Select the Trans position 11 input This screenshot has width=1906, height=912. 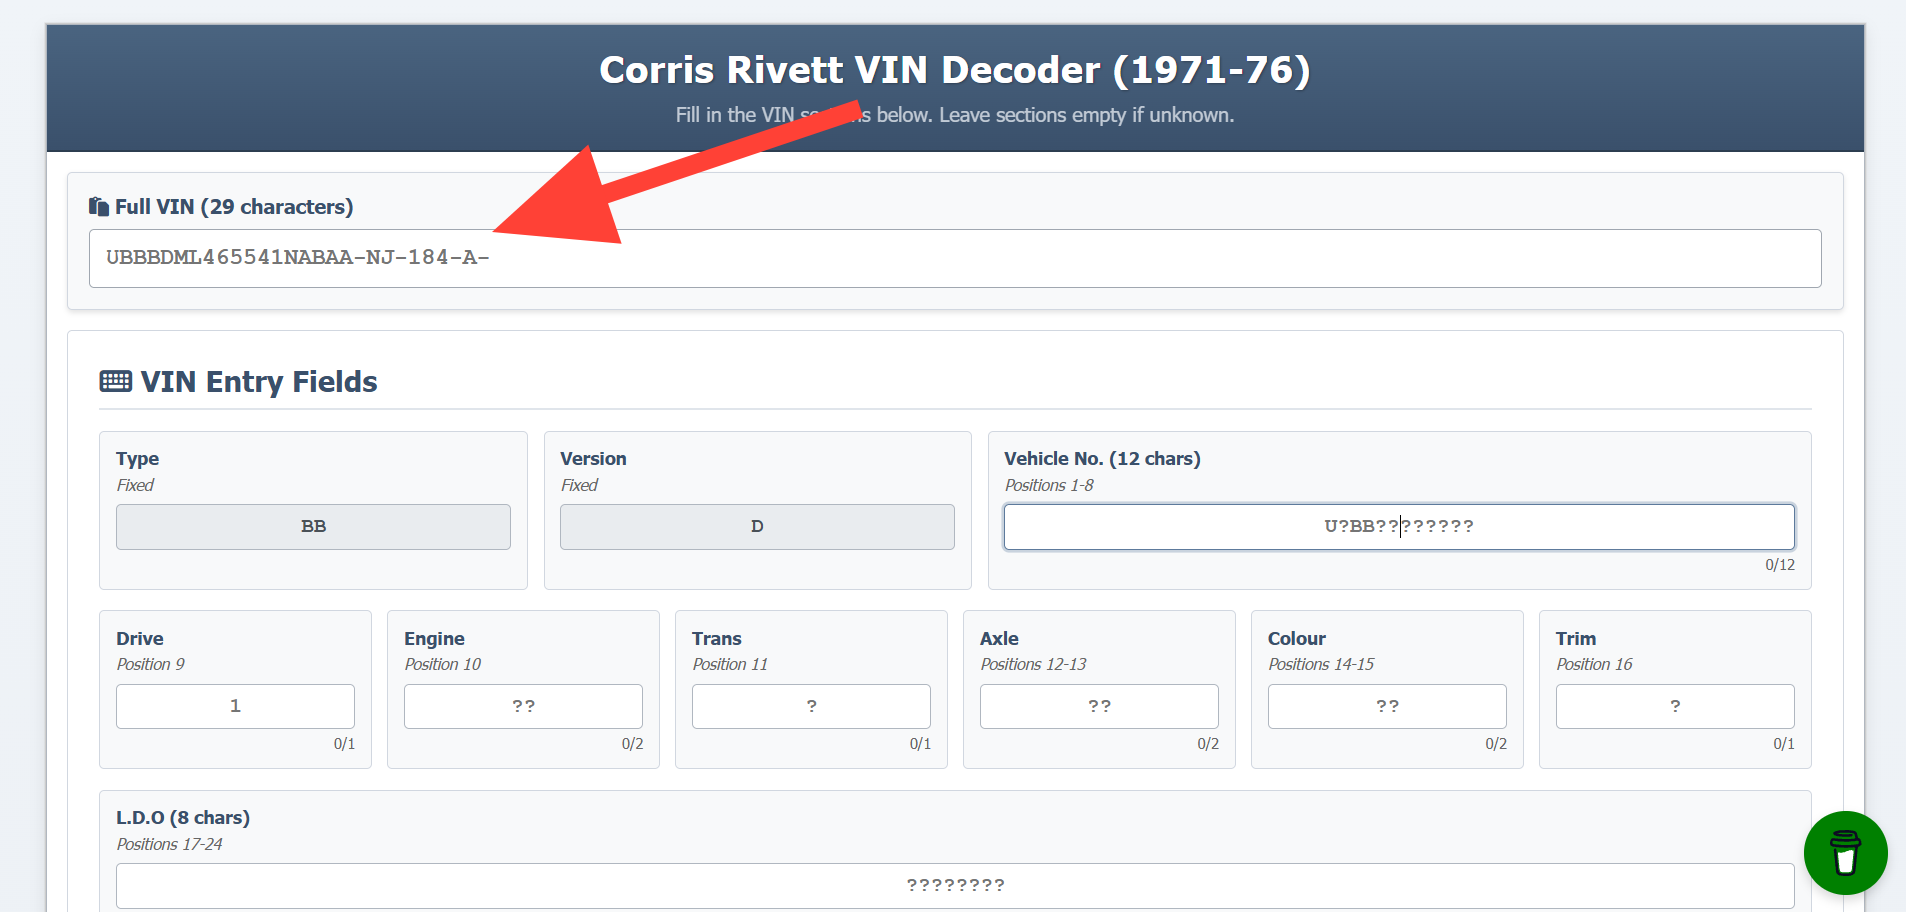[x=811, y=707]
